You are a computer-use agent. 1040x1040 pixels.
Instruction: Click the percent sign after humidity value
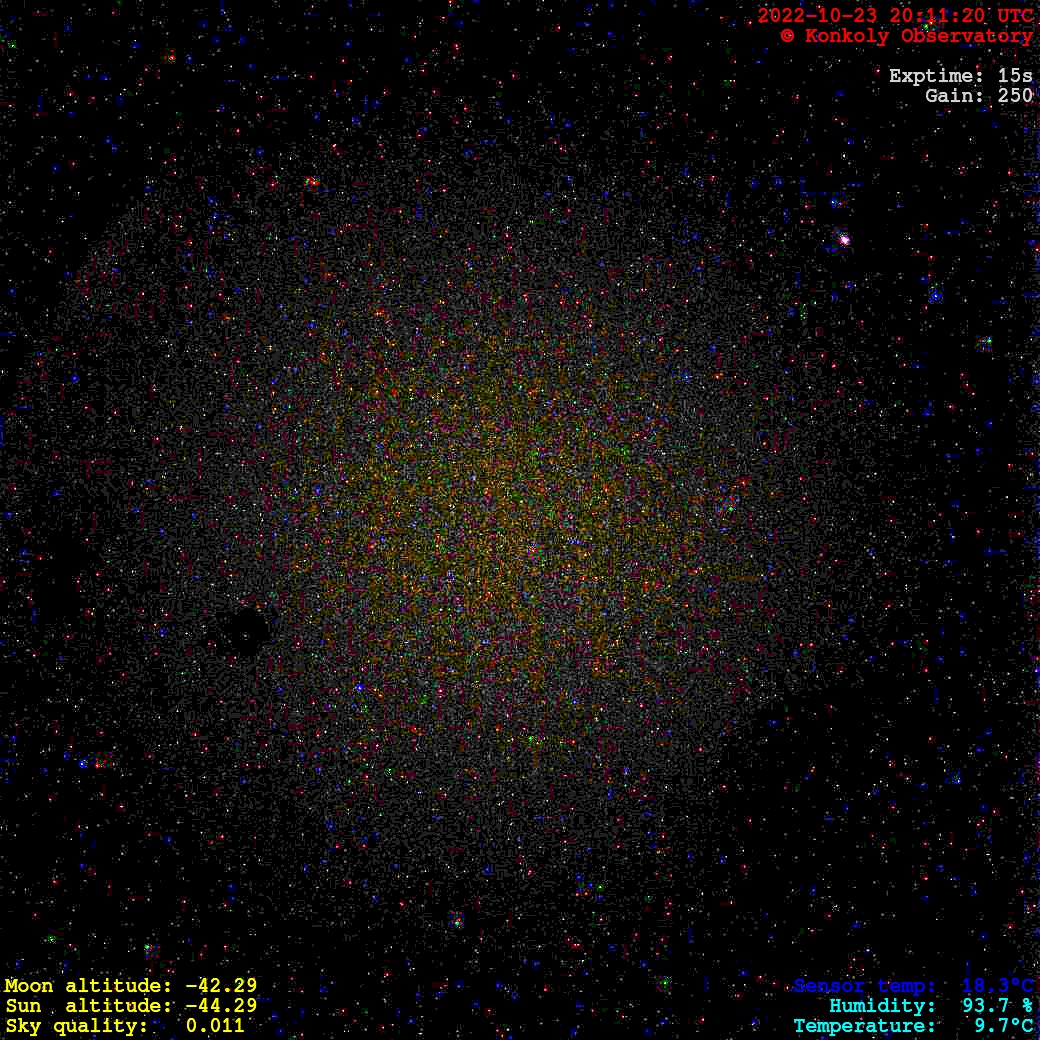click(1027, 1006)
